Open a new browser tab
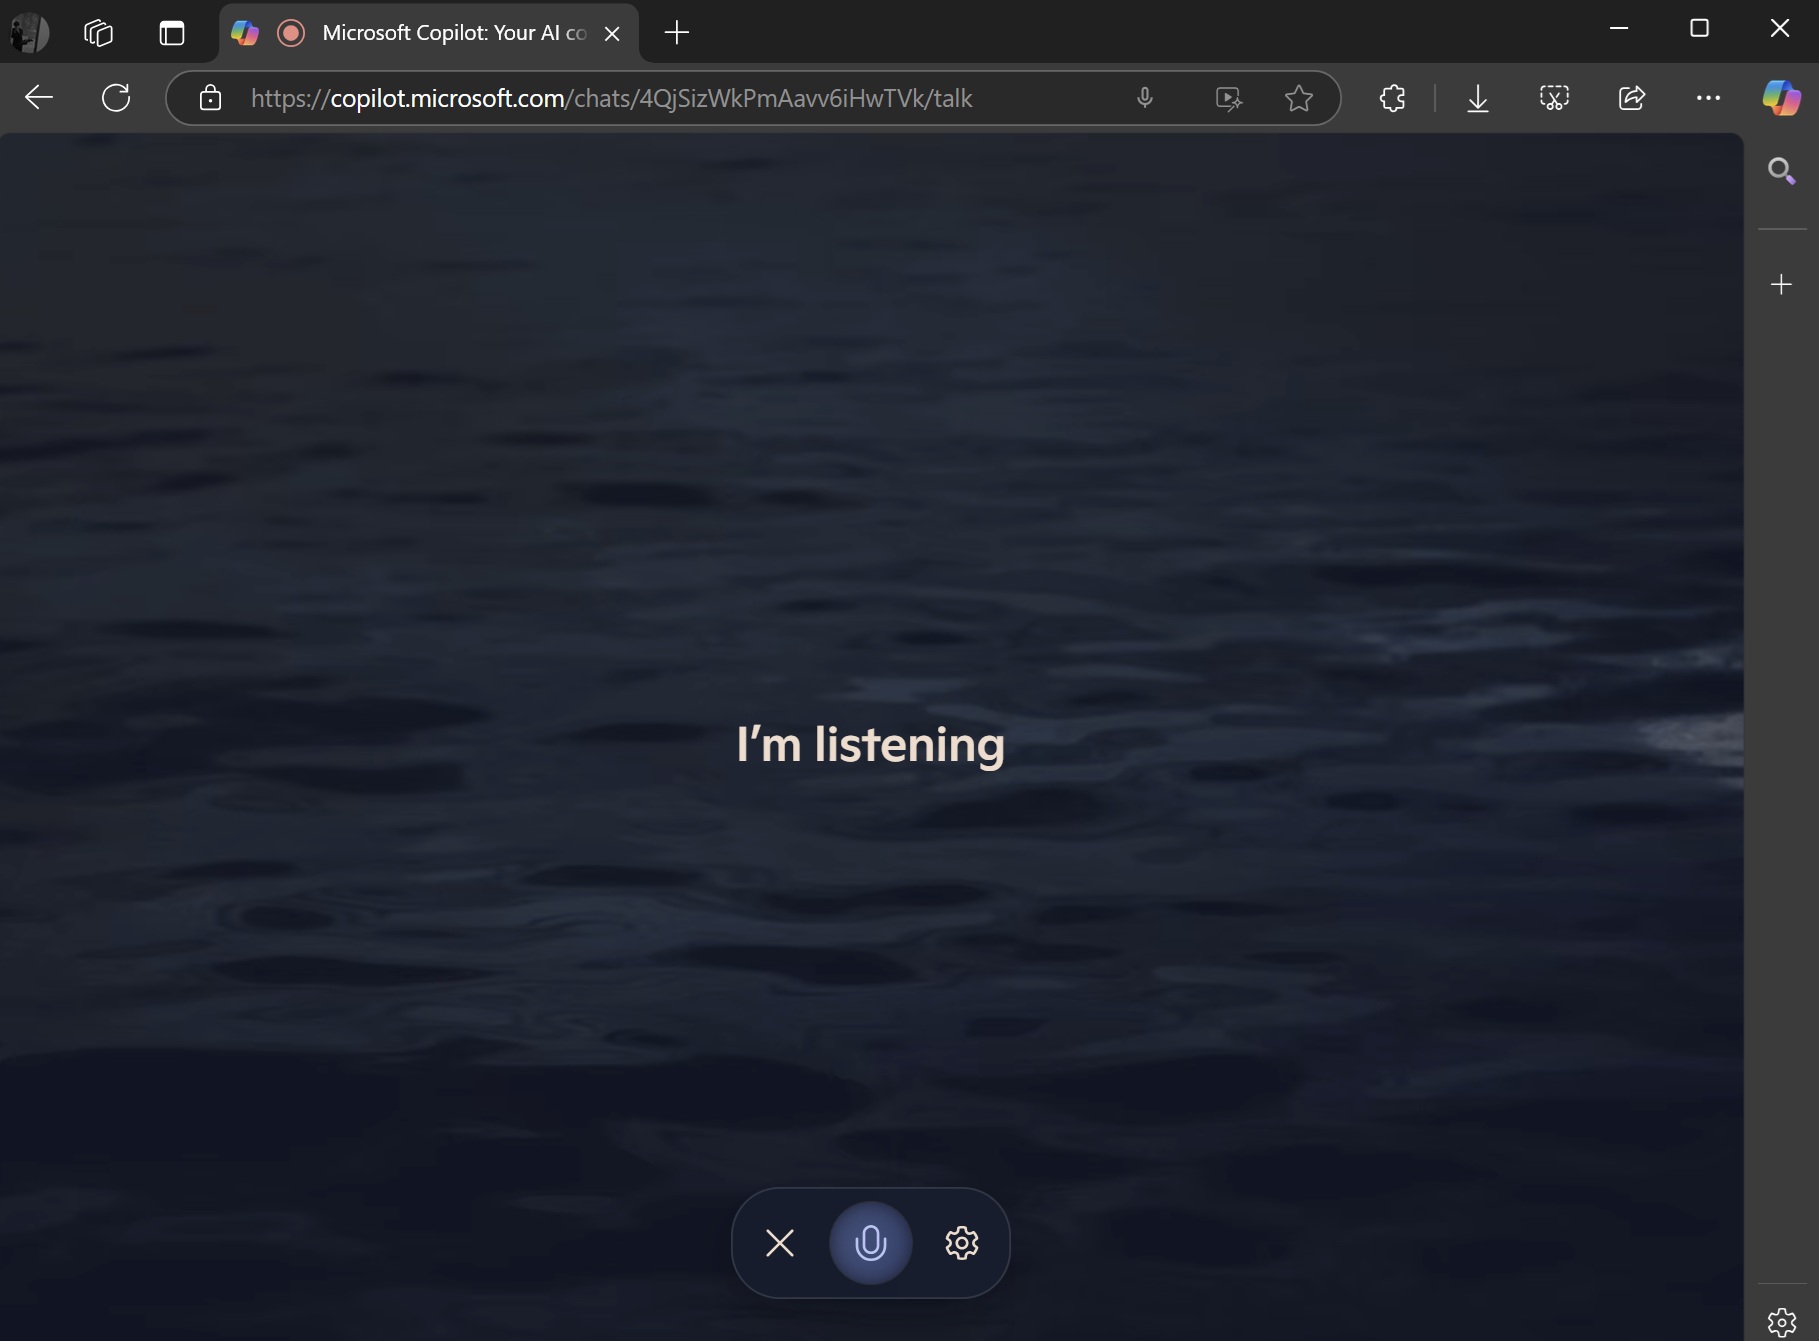This screenshot has width=1819, height=1341. click(x=677, y=33)
